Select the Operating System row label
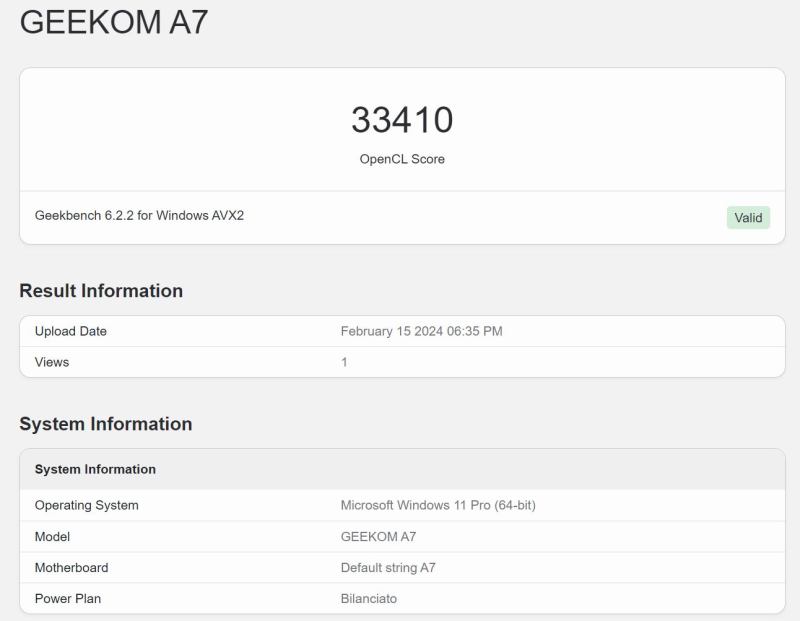 click(x=86, y=505)
